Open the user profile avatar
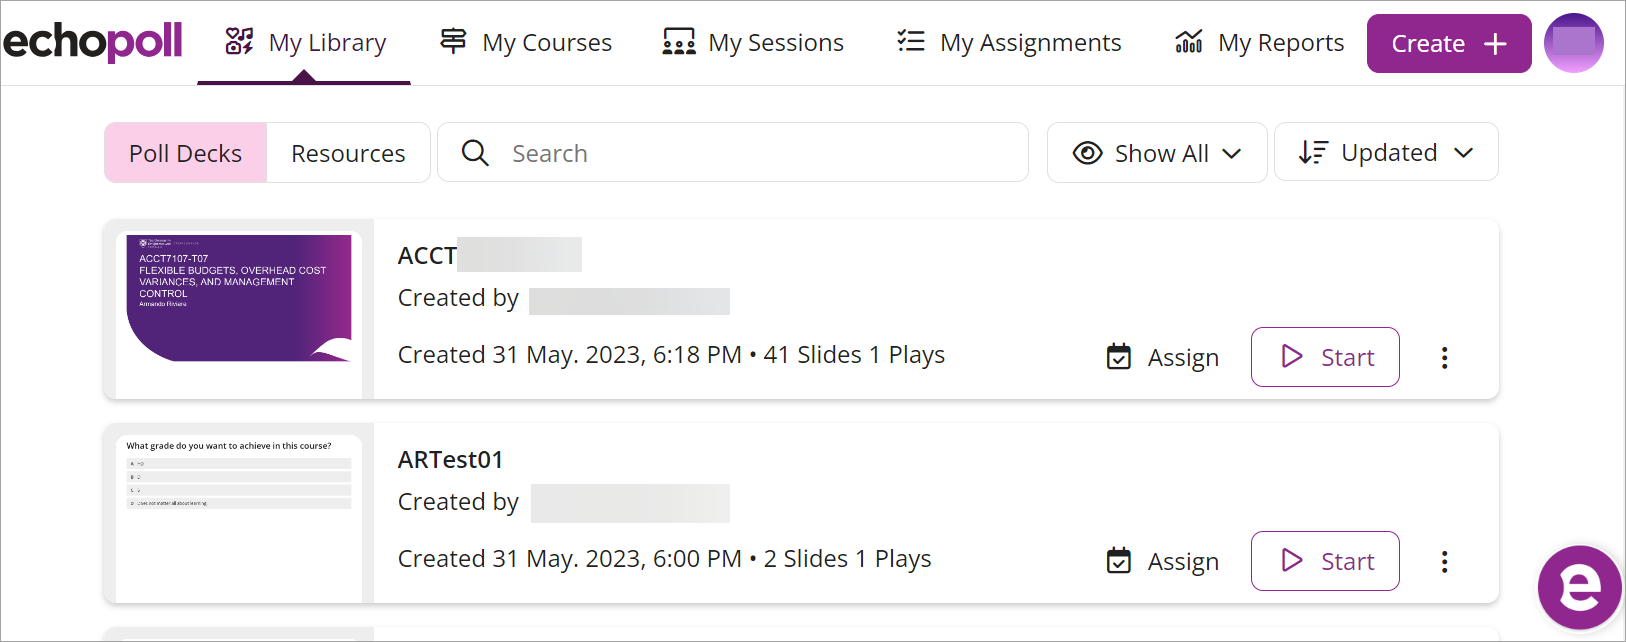Image resolution: width=1626 pixels, height=642 pixels. (1574, 43)
